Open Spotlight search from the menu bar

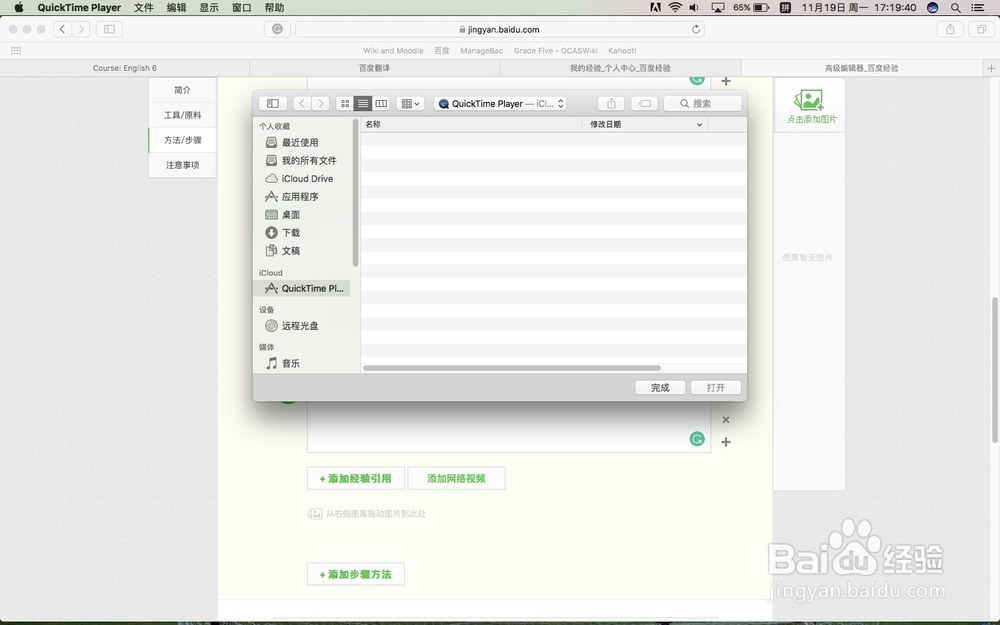(x=955, y=7)
